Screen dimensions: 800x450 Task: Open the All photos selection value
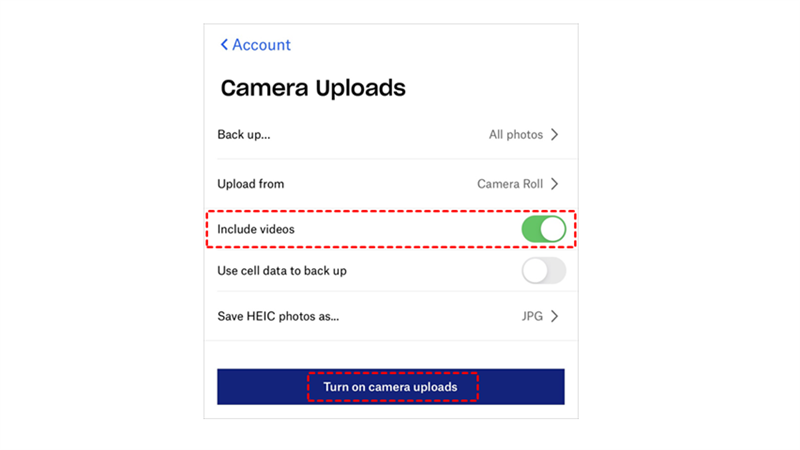(x=516, y=134)
